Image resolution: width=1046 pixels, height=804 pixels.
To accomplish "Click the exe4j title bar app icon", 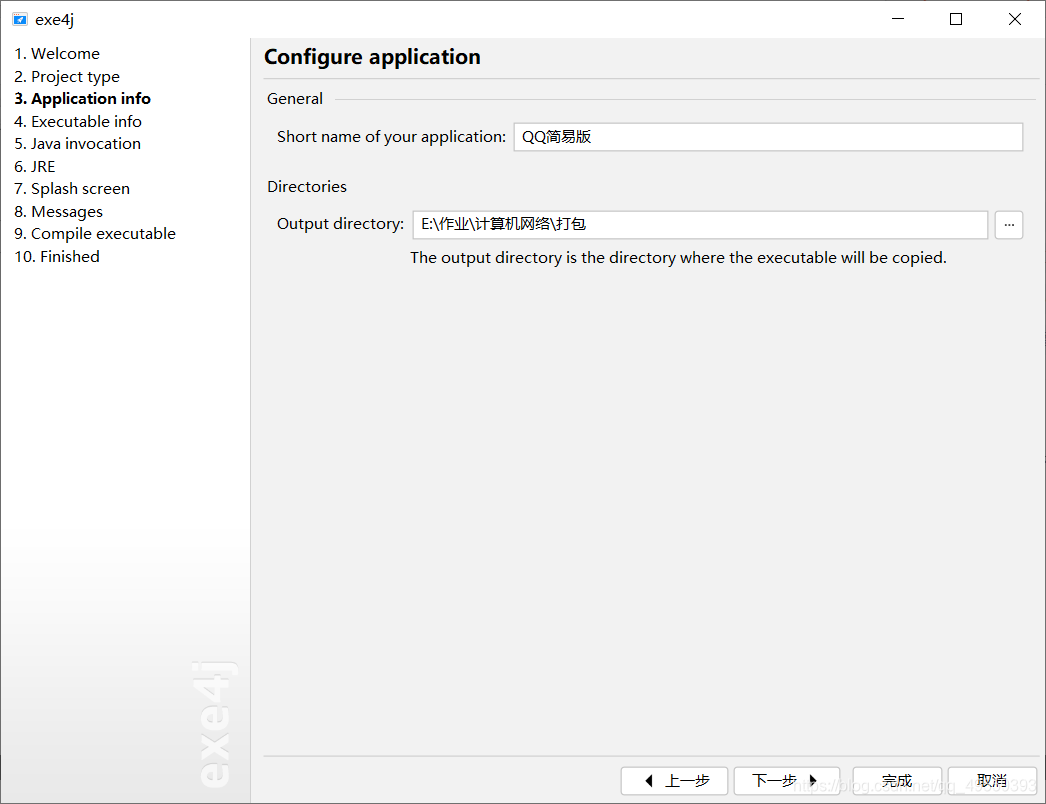I will tap(20, 19).
